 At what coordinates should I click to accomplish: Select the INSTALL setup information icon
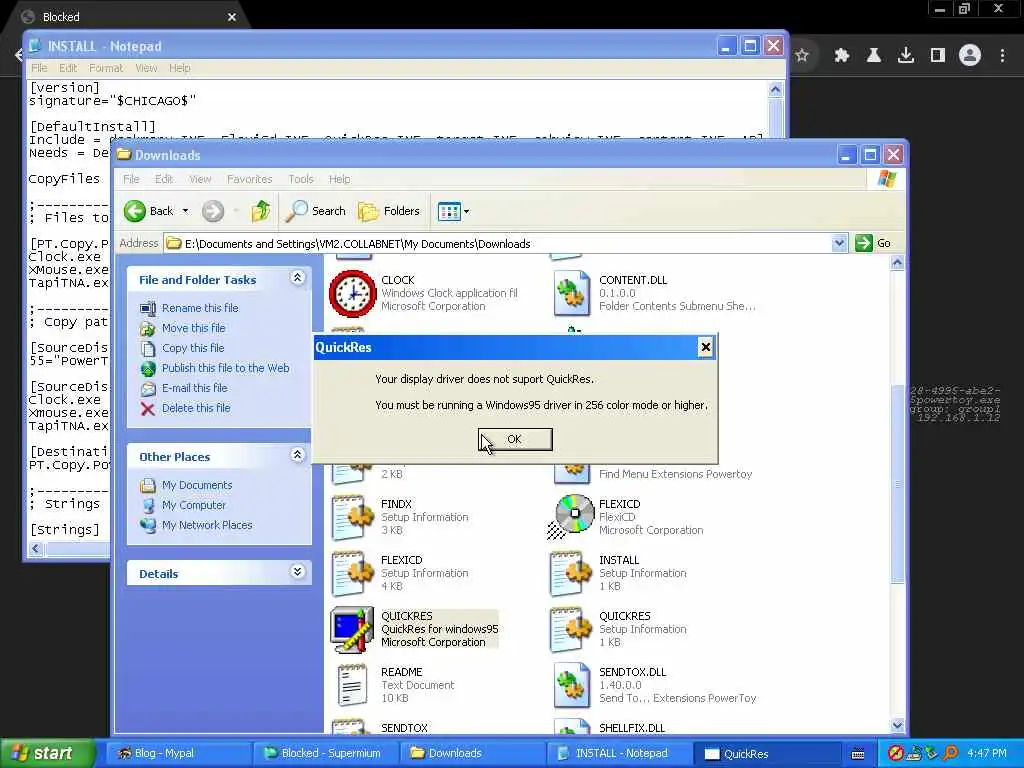pos(571,573)
